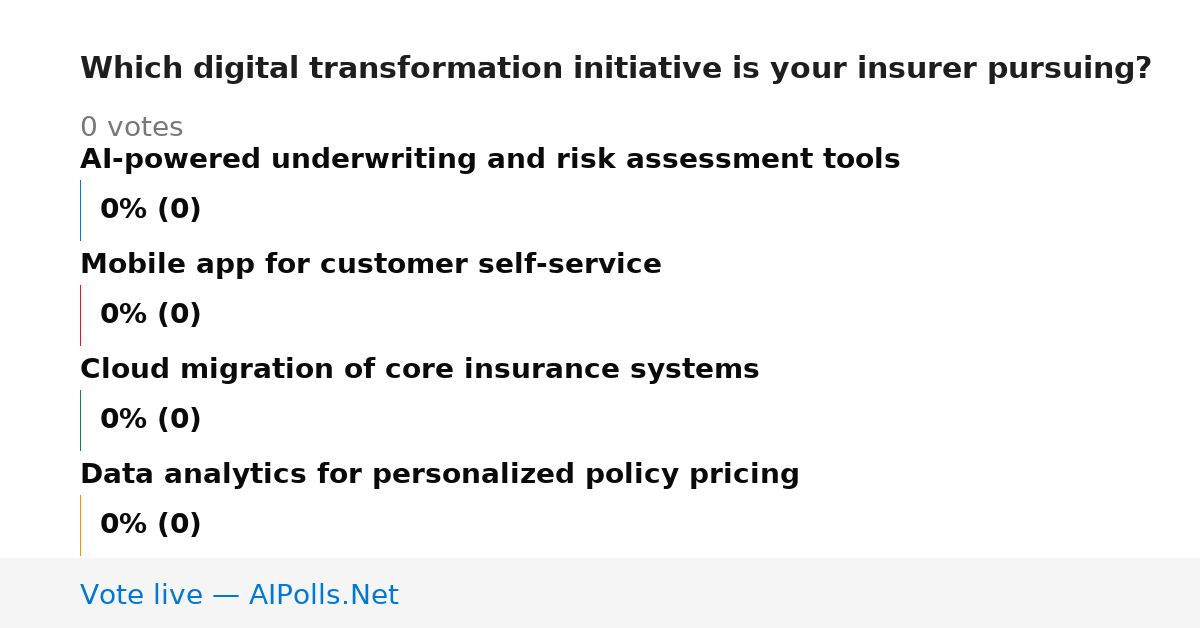Image resolution: width=1200 pixels, height=628 pixels.
Task: Click the blue result bar for AI-powered underwriting
Action: click(x=80, y=210)
